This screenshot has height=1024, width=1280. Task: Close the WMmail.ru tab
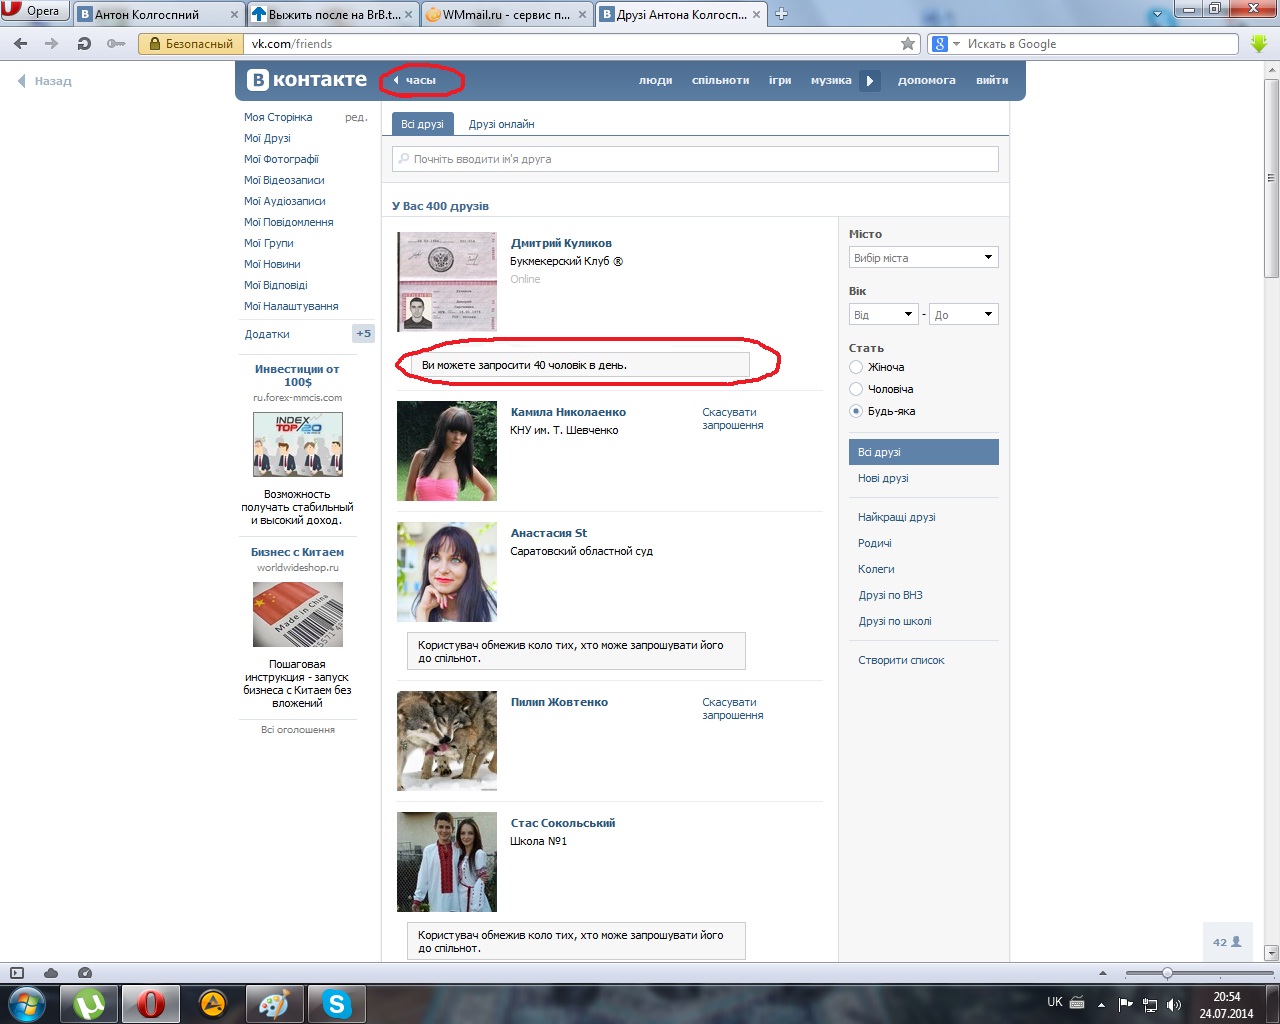pos(584,15)
